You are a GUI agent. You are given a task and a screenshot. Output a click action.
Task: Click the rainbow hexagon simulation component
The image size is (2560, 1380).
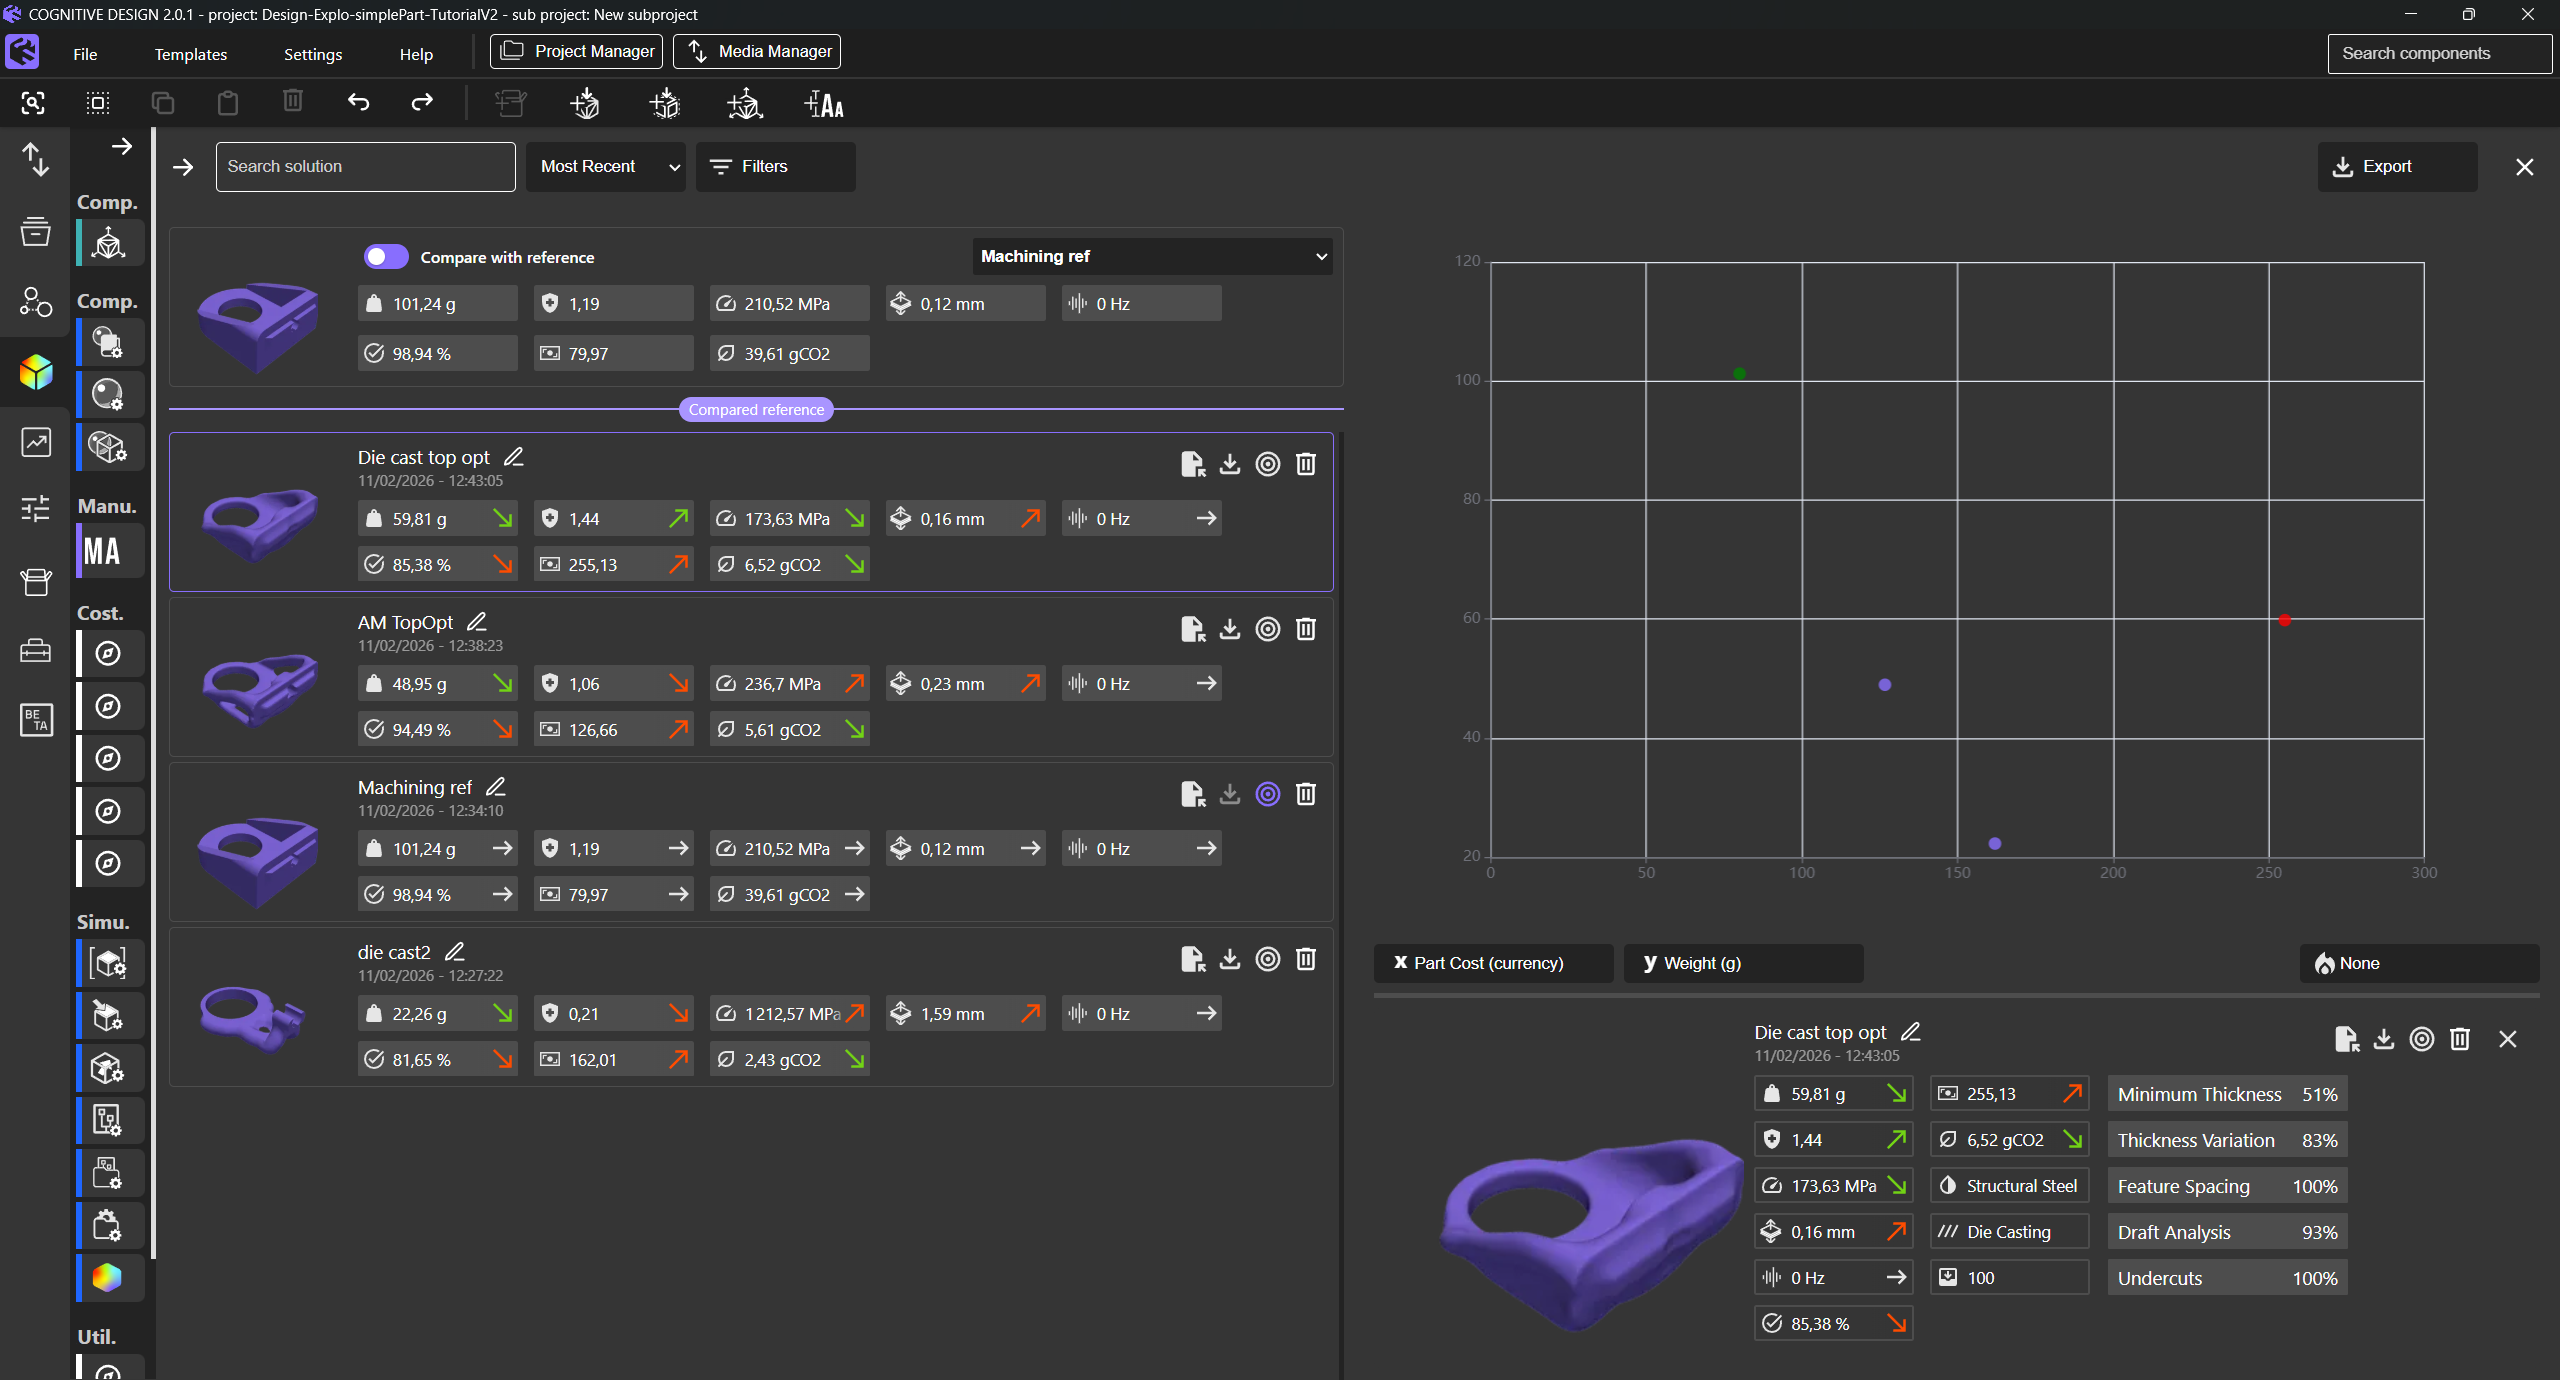[x=108, y=1277]
